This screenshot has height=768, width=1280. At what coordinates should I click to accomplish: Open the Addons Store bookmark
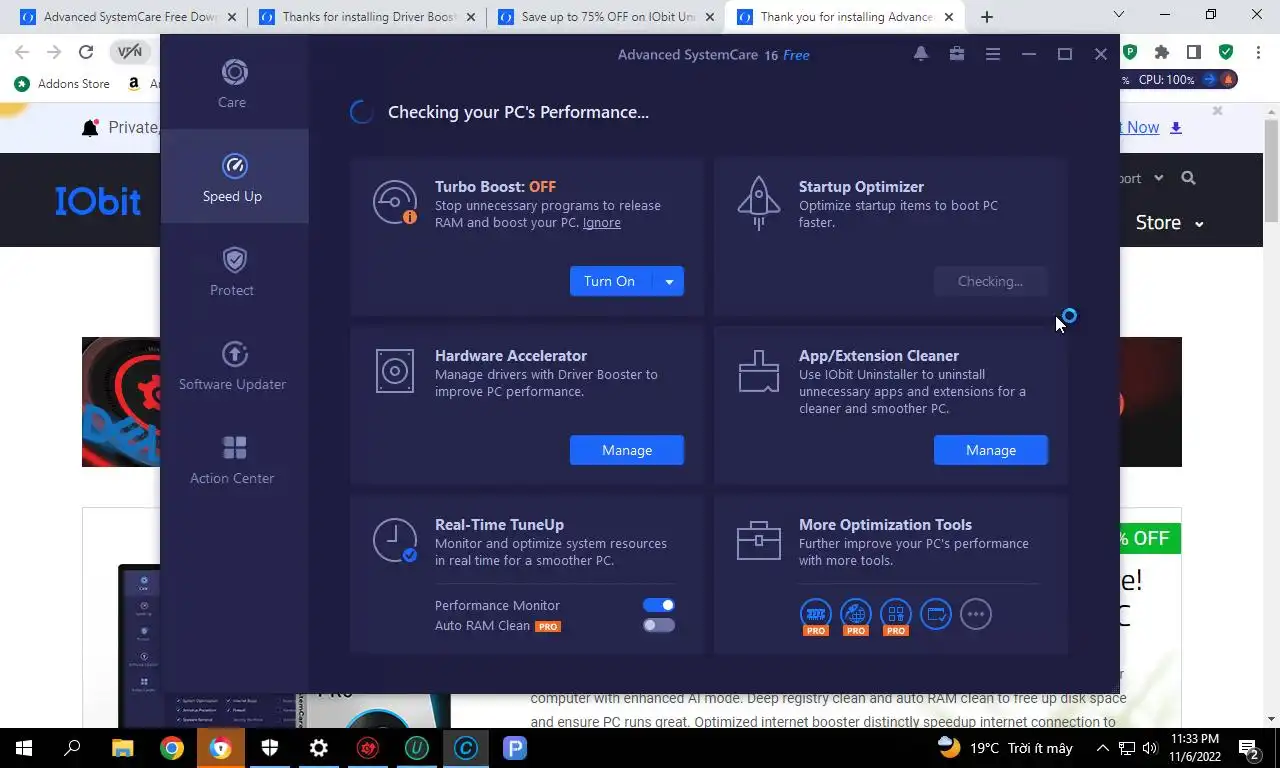point(62,84)
